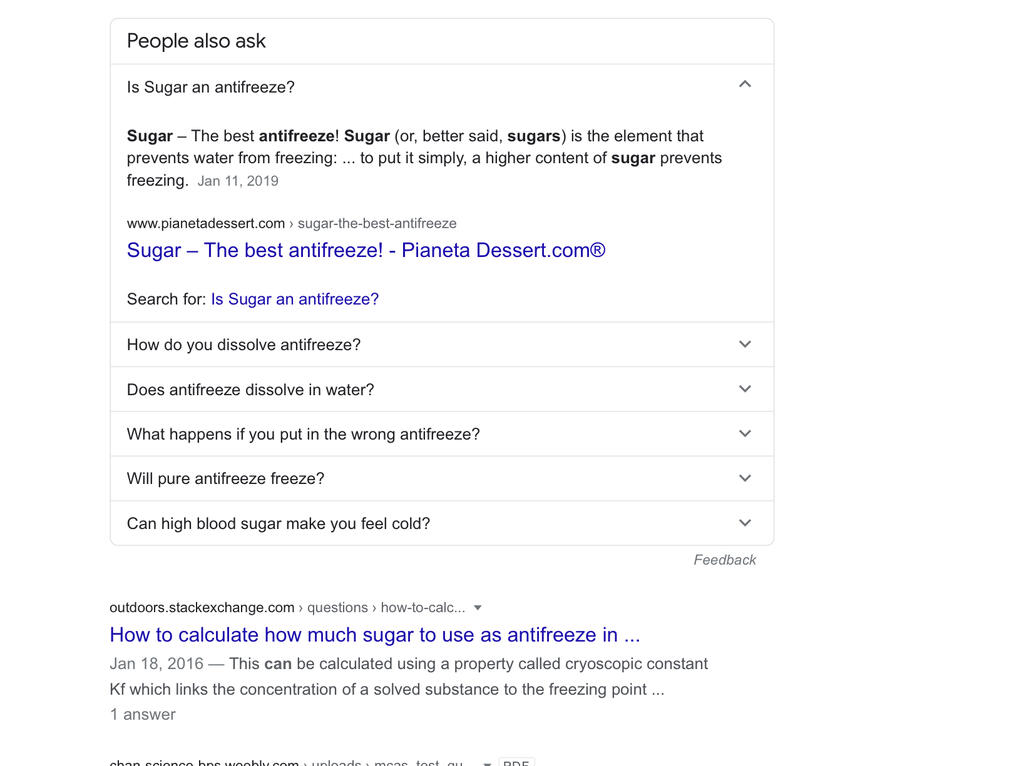Expand "Will pure antifreeze freeze?" question text
Screen dimensions: 1024x766
pos(225,479)
